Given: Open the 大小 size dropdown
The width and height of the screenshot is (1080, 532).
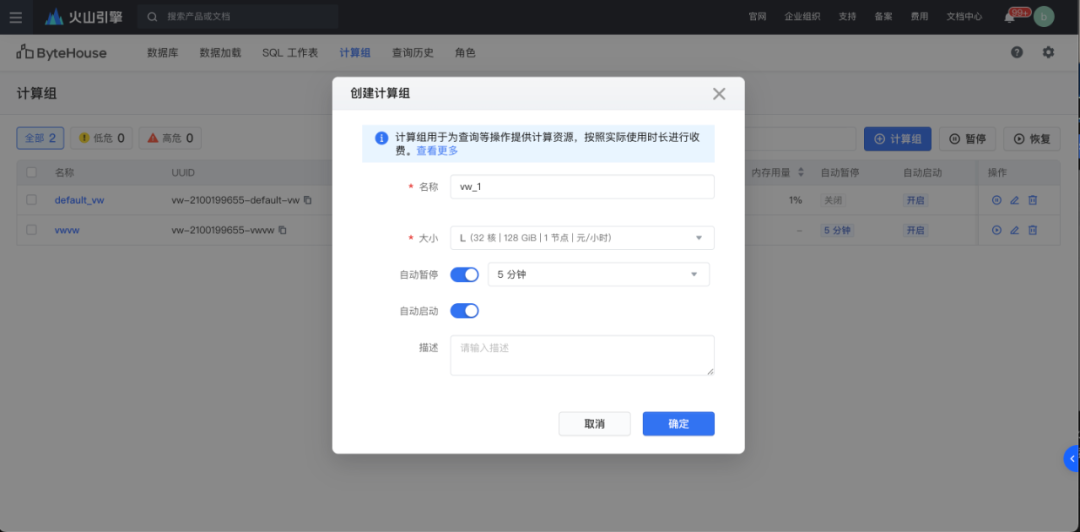Looking at the screenshot, I should pyautogui.click(x=582, y=238).
